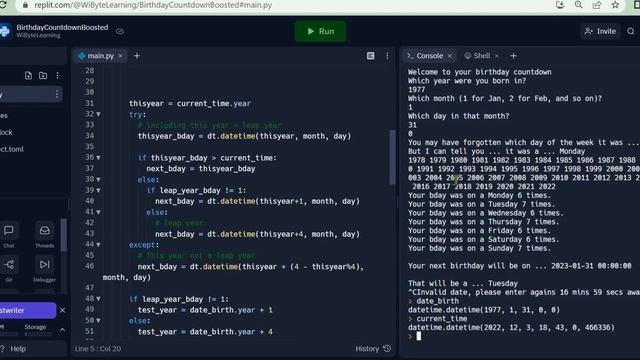Collapse the try block at line 32

pyautogui.click(x=98, y=114)
